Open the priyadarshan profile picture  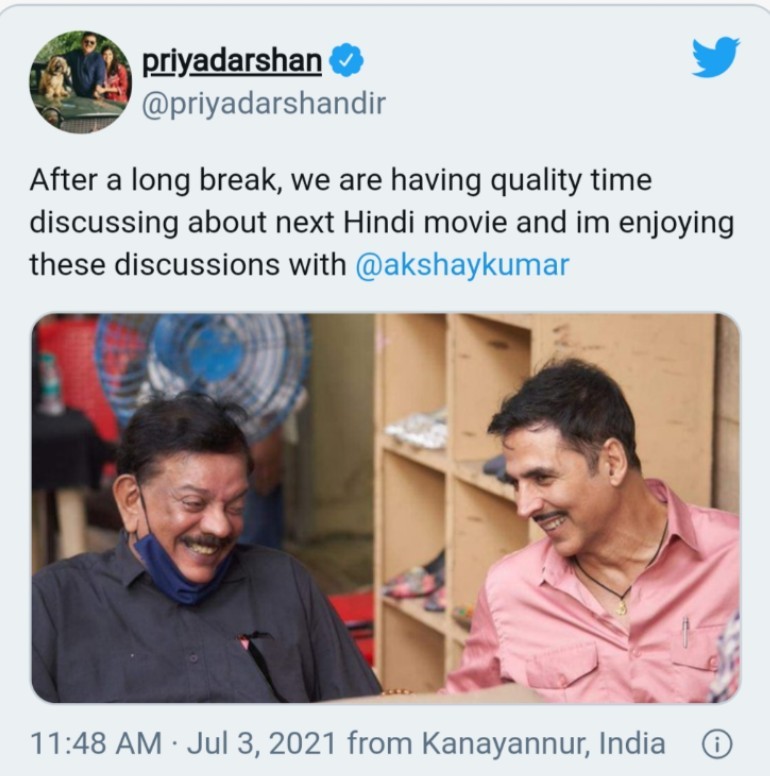81,82
